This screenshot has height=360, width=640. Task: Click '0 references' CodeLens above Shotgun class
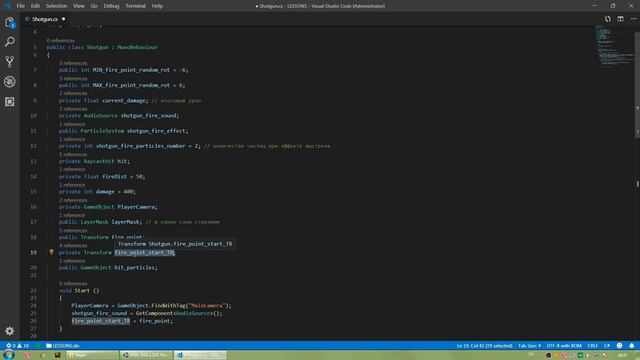[x=60, y=40]
